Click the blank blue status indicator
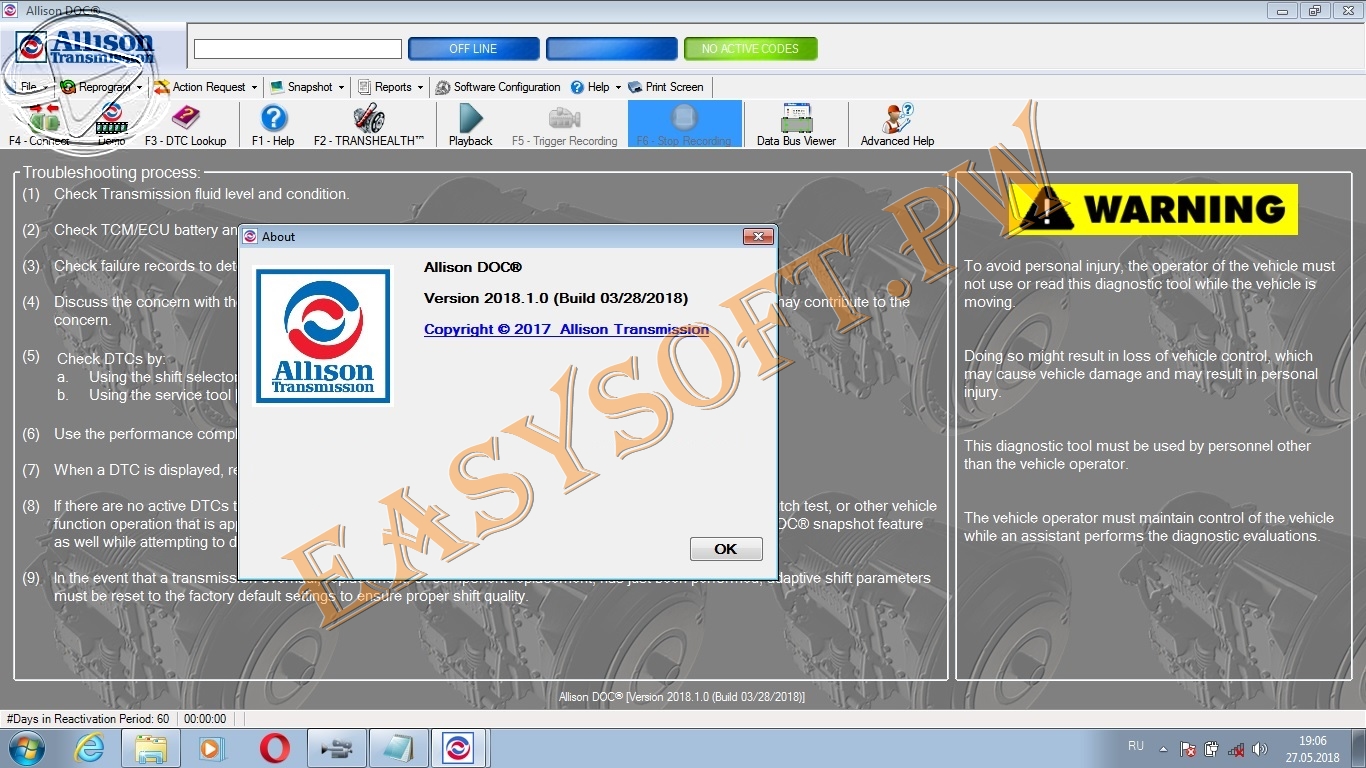The height and width of the screenshot is (768, 1366). coord(612,48)
